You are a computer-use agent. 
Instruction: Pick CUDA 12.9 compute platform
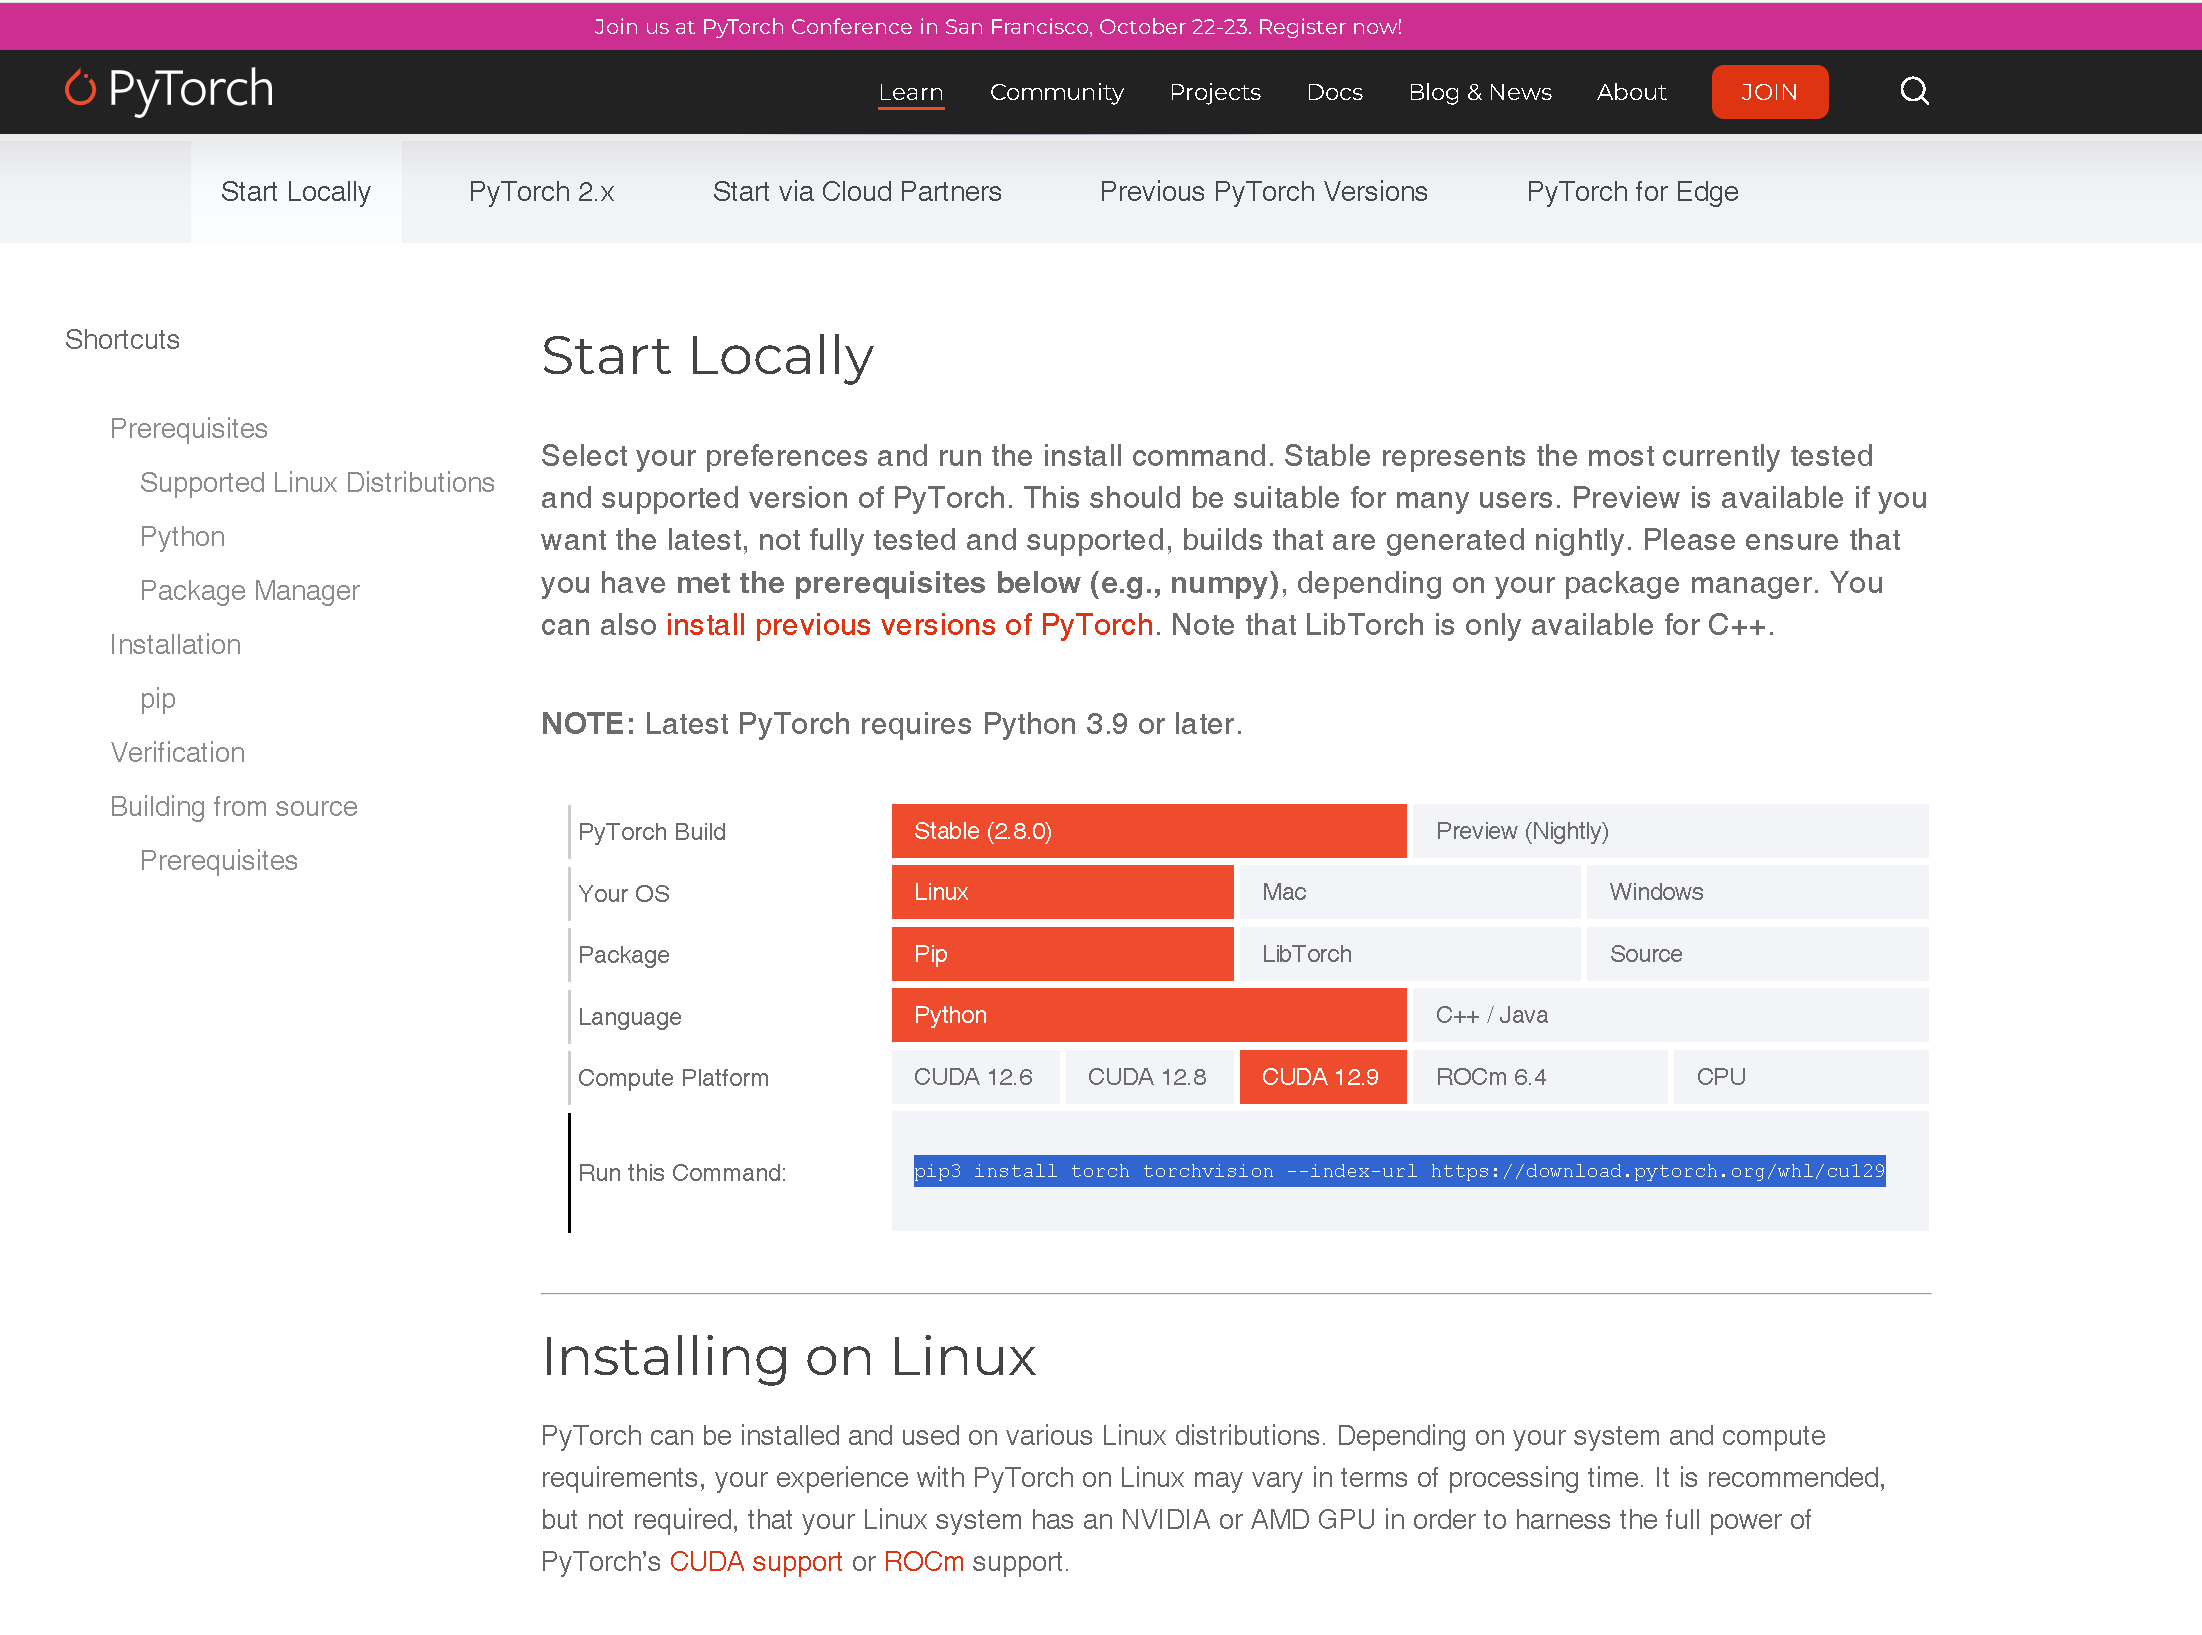(x=1323, y=1077)
